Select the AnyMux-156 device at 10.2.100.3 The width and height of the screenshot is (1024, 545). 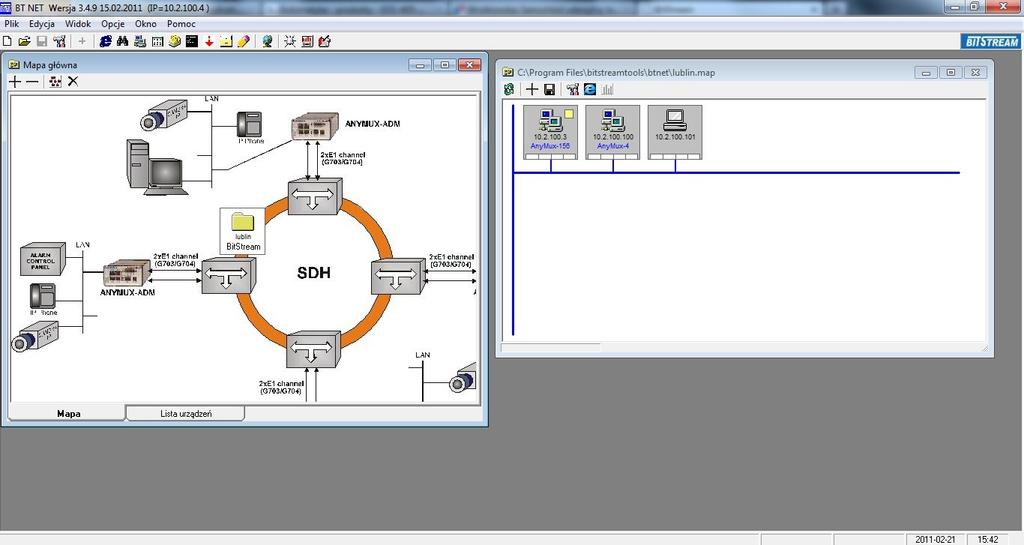550,132
